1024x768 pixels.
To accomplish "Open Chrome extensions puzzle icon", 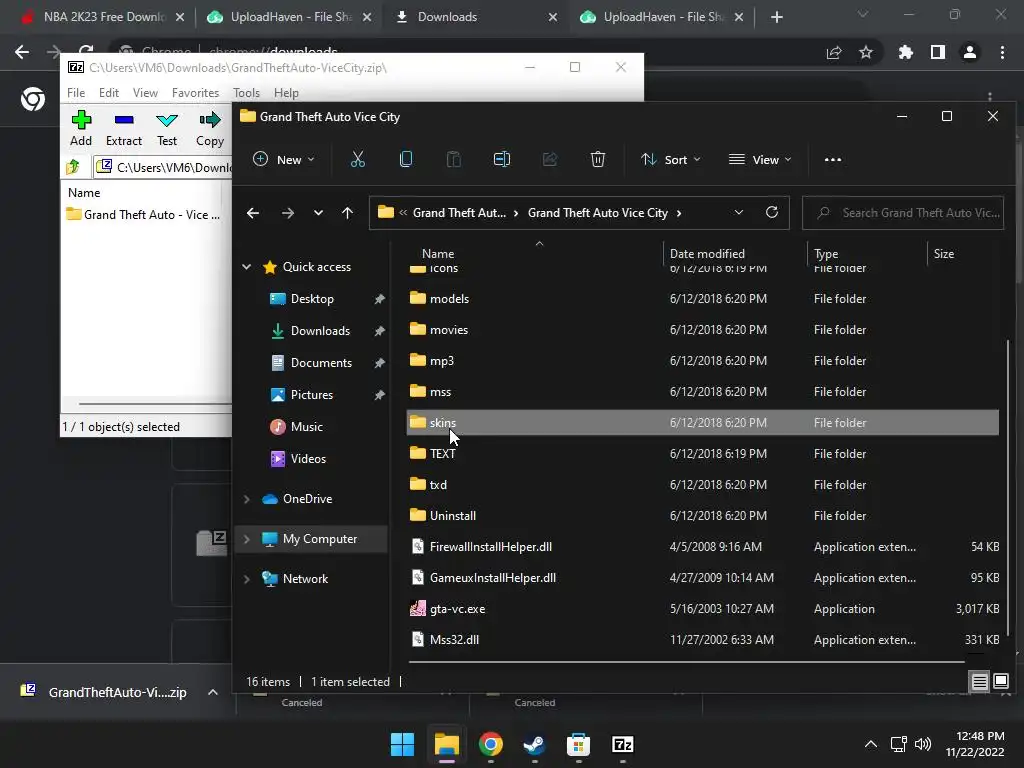I will coord(905,52).
